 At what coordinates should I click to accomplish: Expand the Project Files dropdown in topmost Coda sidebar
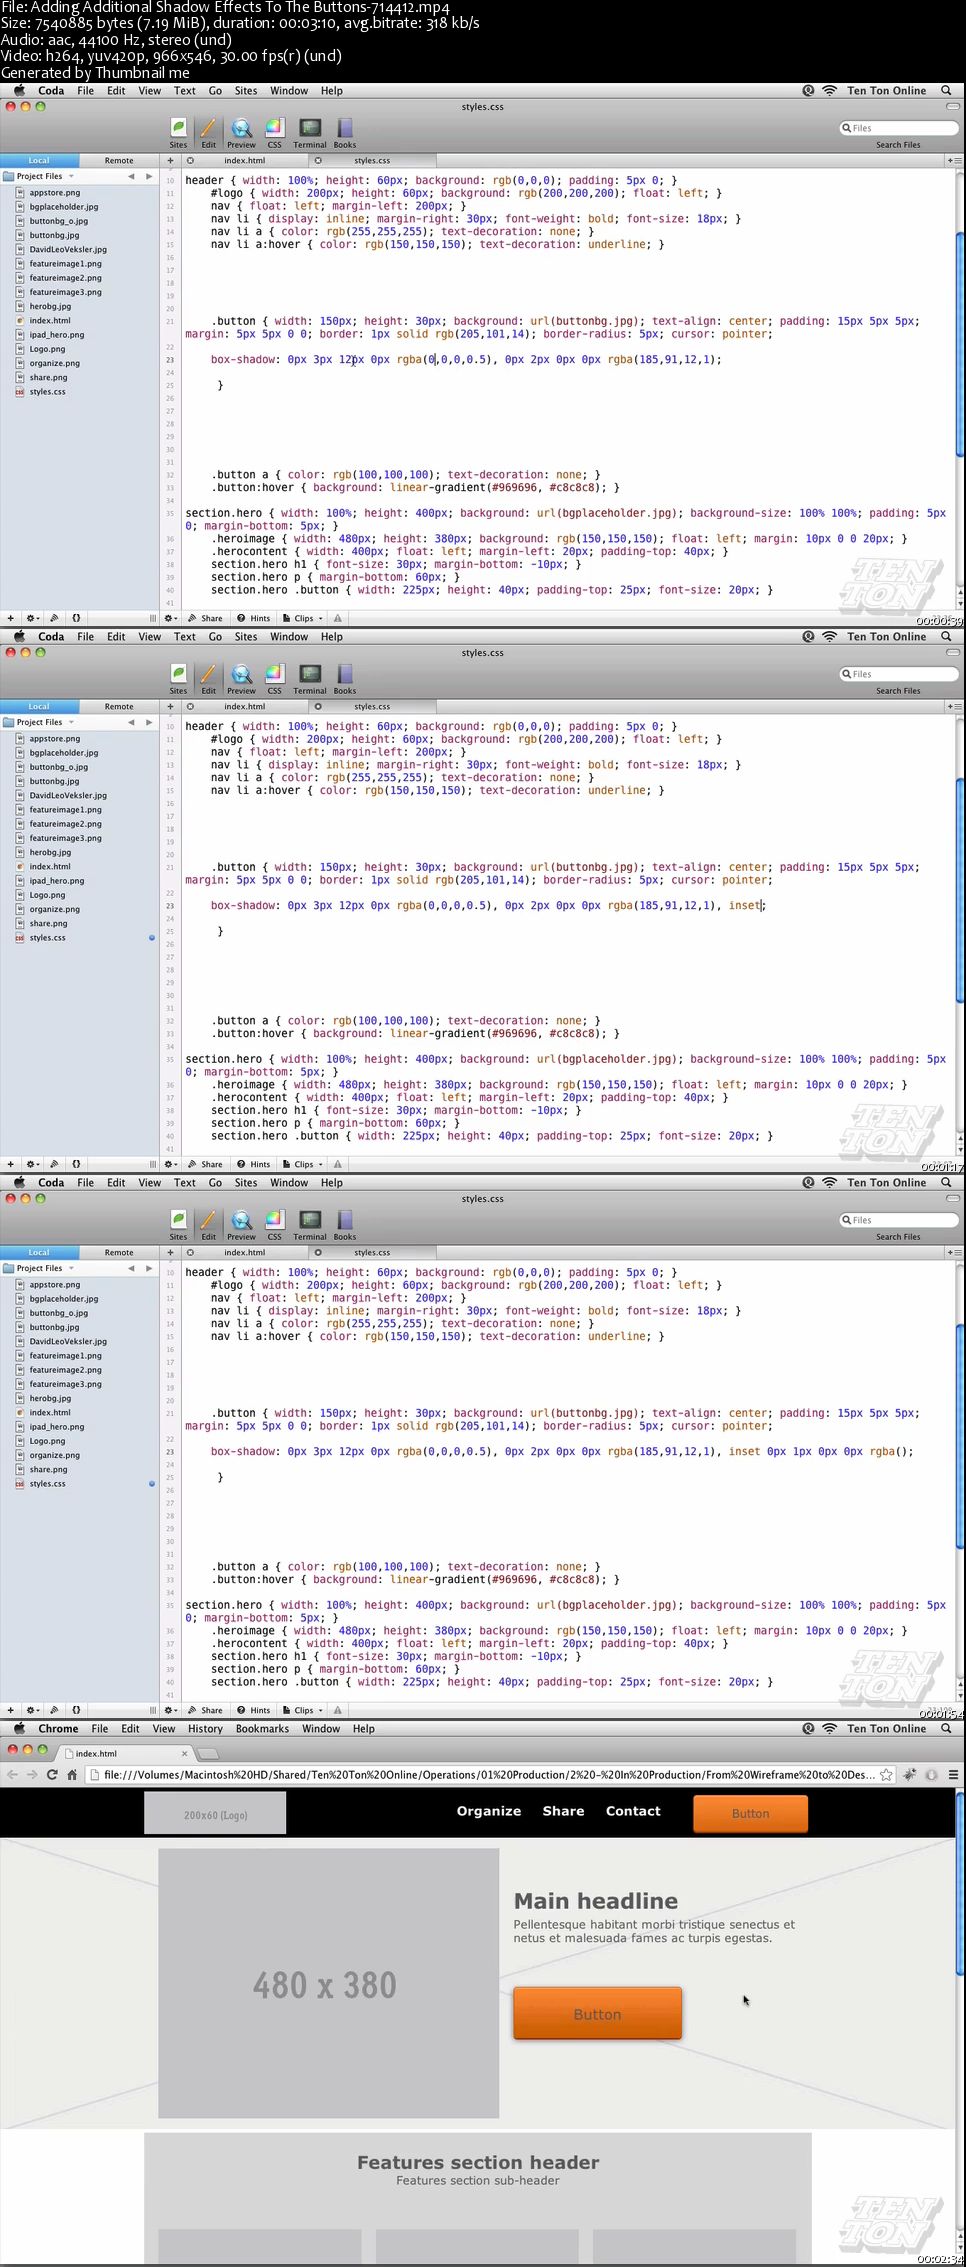[40, 176]
